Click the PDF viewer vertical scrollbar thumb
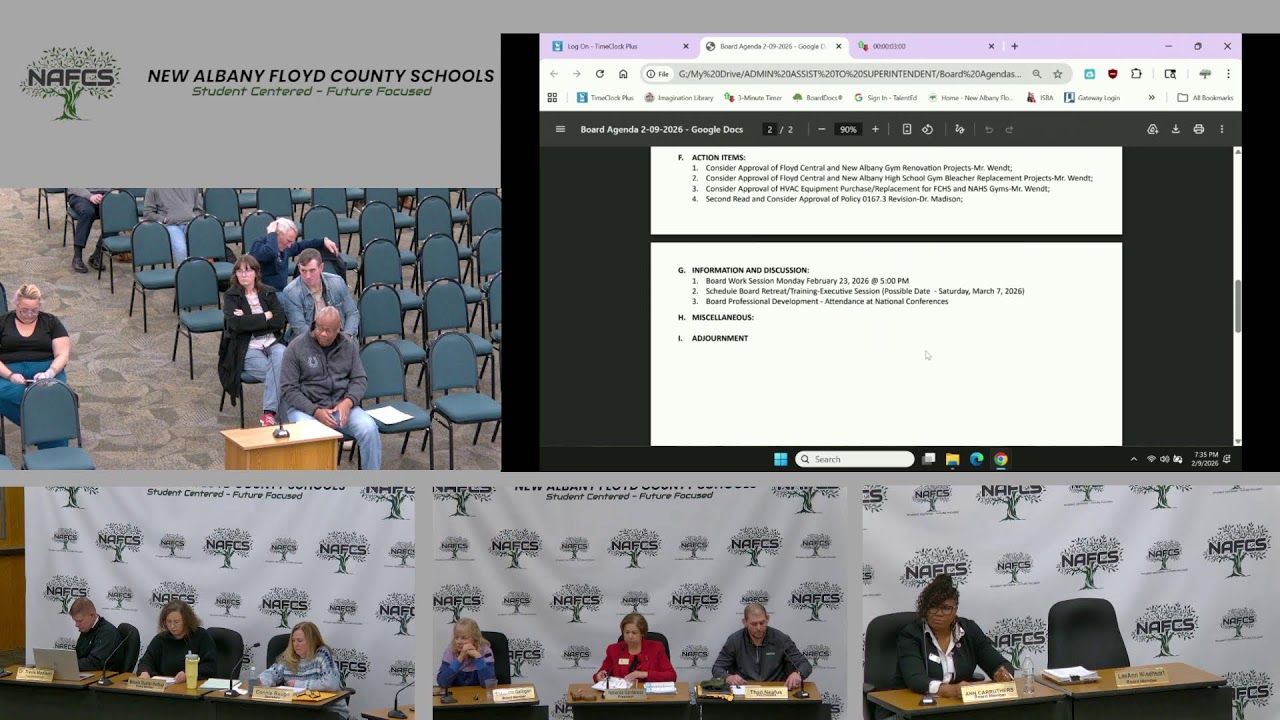This screenshot has width=1280, height=720. coord(1238,306)
